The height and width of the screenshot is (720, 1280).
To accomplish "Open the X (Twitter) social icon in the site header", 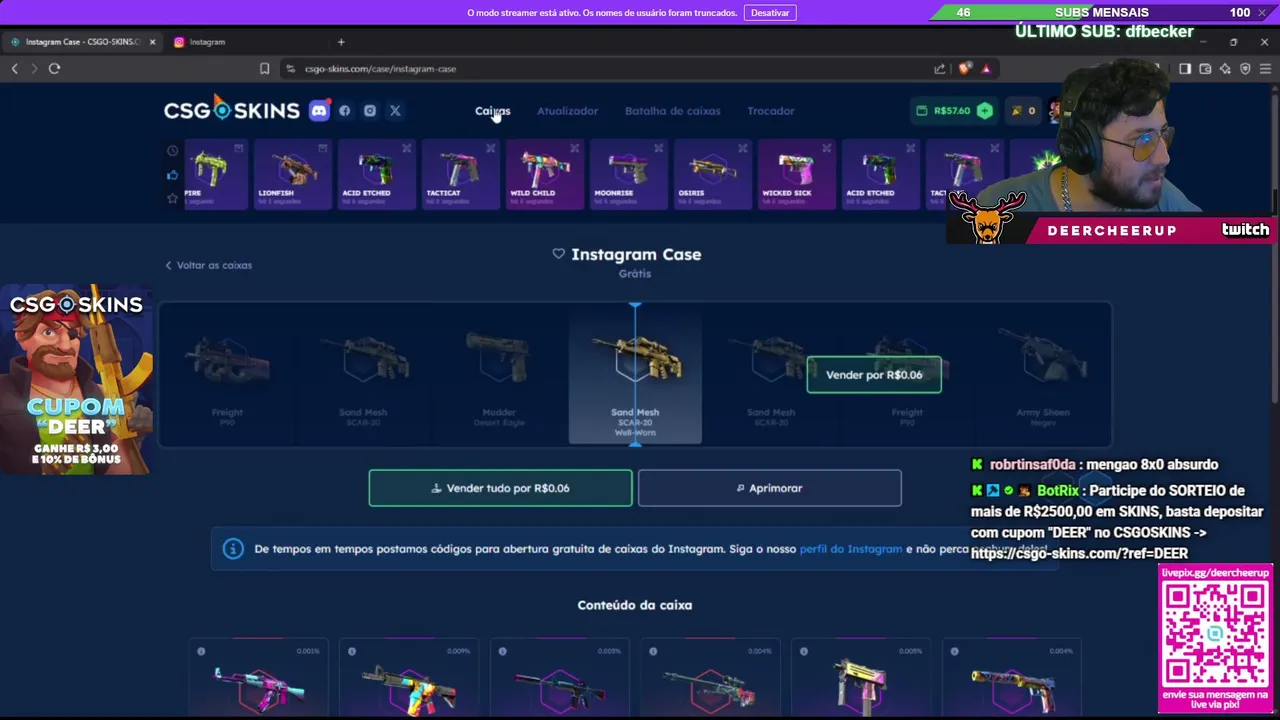I will [x=395, y=111].
